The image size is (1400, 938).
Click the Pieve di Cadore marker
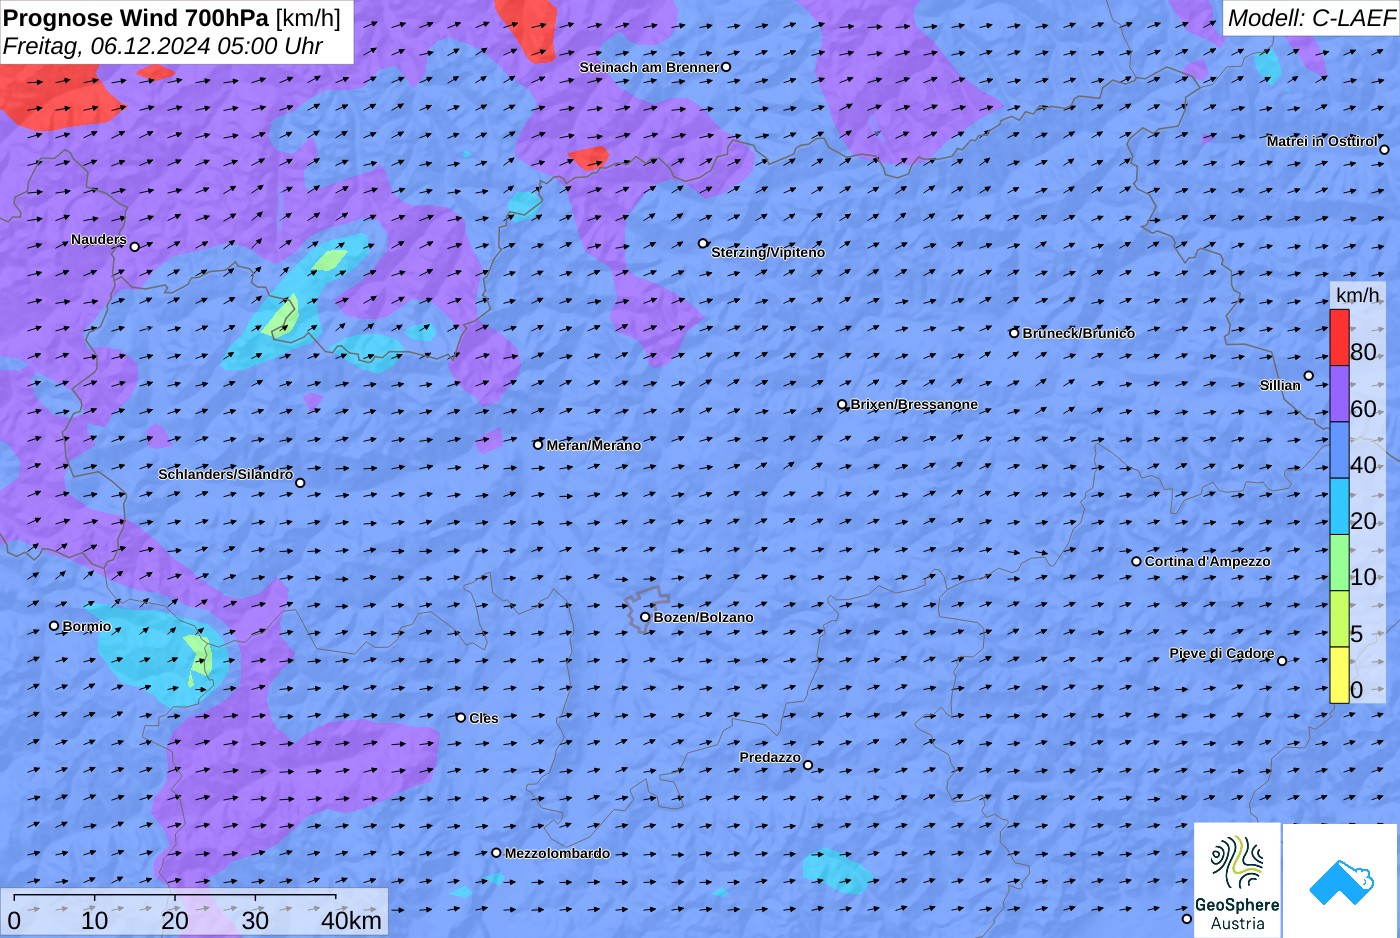tap(1282, 660)
